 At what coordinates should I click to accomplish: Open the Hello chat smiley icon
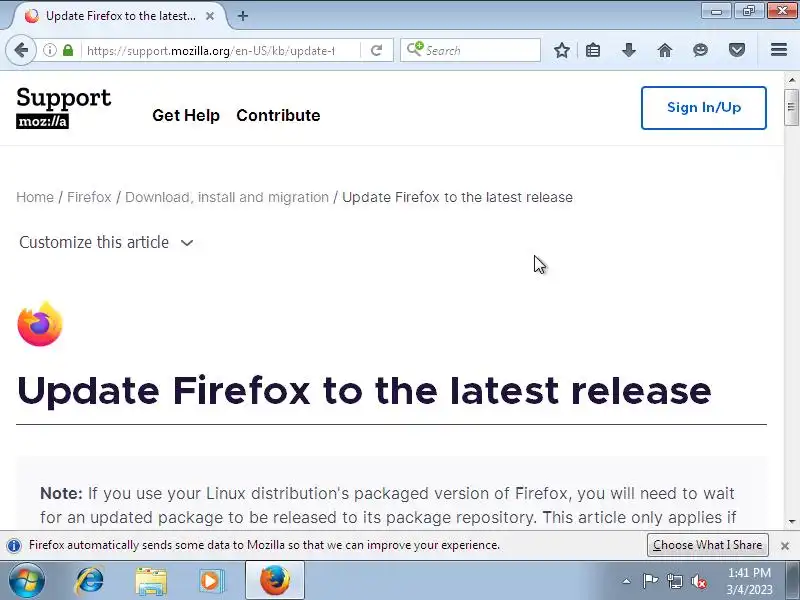click(701, 51)
